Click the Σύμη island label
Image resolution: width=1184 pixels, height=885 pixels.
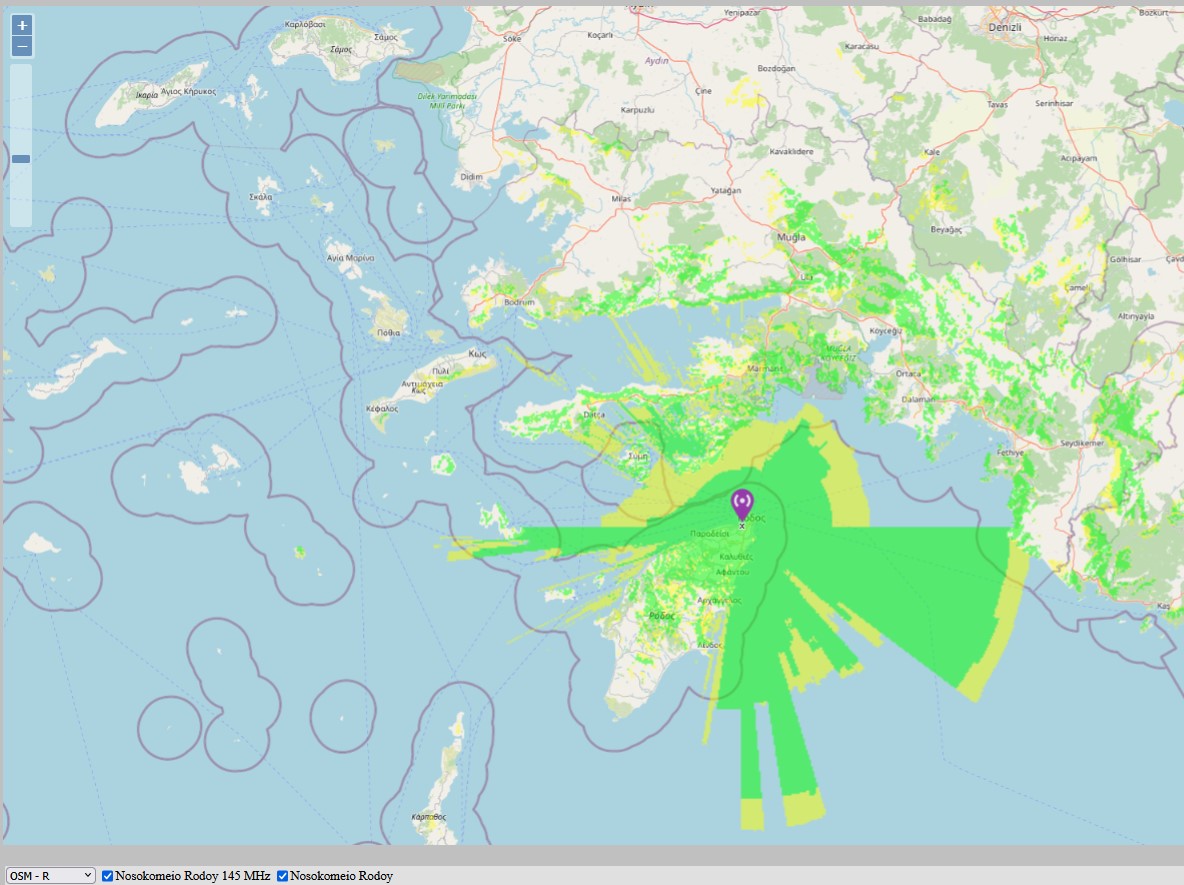tap(638, 456)
